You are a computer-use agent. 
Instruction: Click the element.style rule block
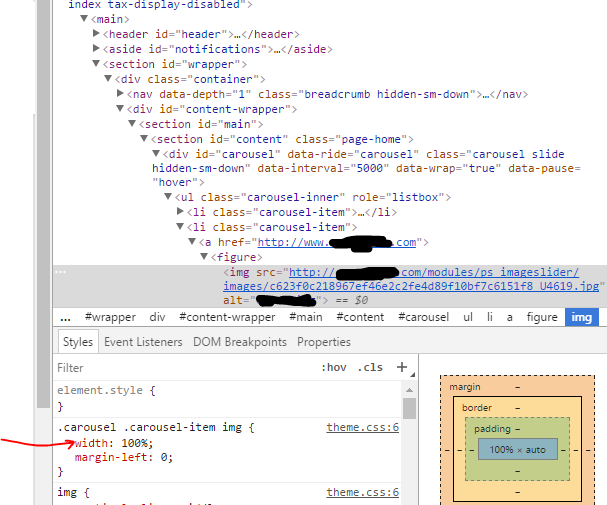coord(227,399)
